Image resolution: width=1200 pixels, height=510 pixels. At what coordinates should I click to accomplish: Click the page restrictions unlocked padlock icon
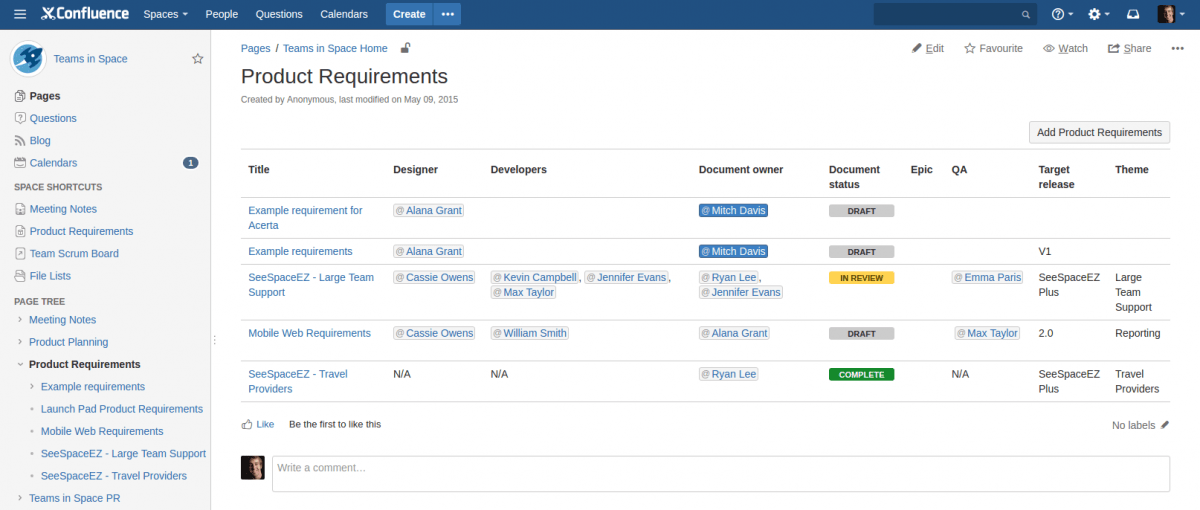point(405,48)
